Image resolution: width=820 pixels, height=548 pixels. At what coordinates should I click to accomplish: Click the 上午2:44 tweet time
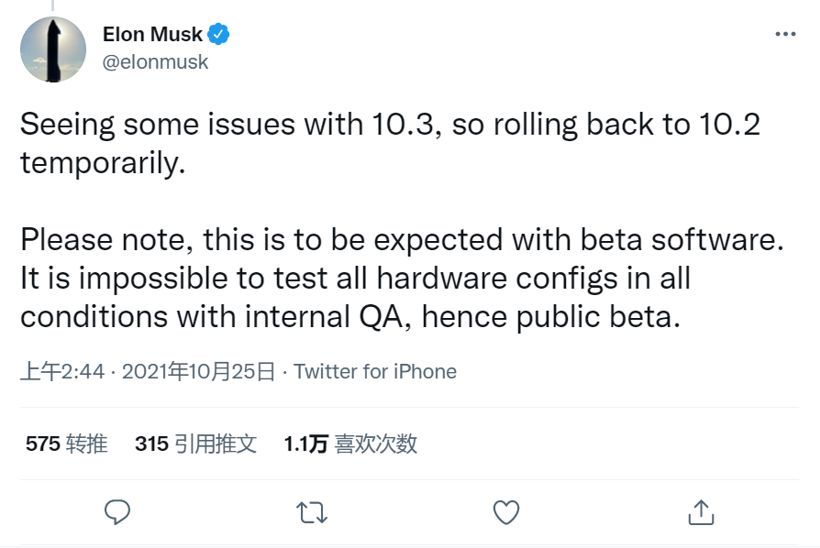tap(62, 372)
